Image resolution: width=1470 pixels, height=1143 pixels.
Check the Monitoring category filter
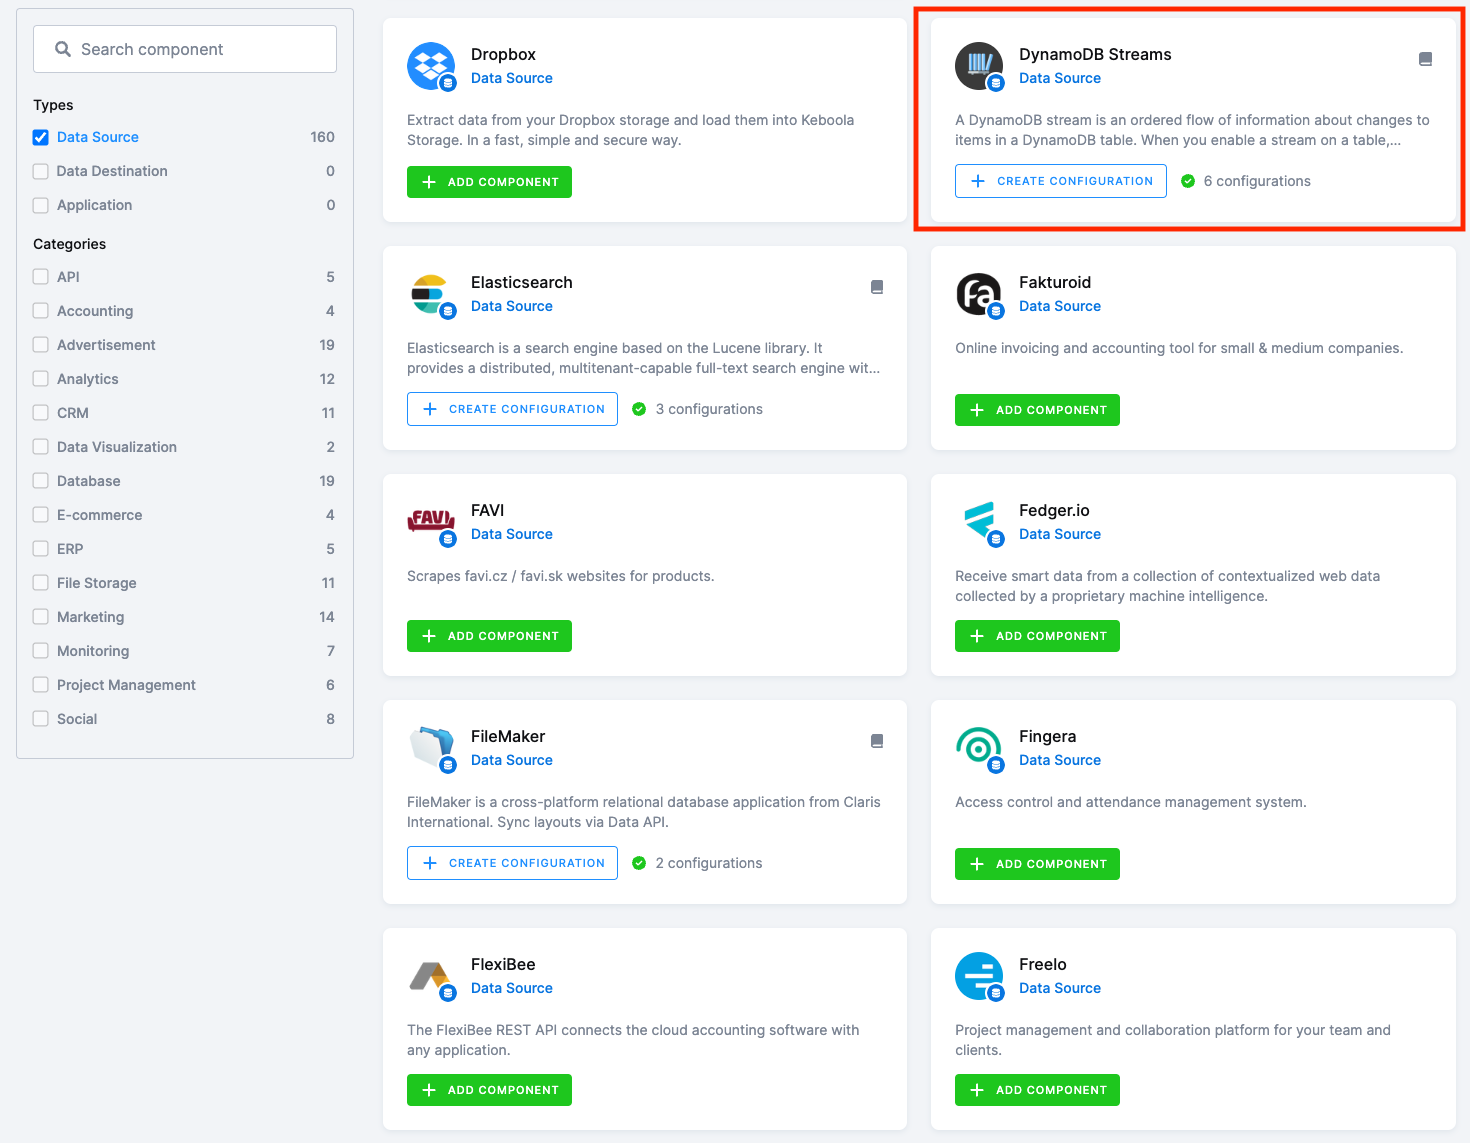tap(41, 651)
